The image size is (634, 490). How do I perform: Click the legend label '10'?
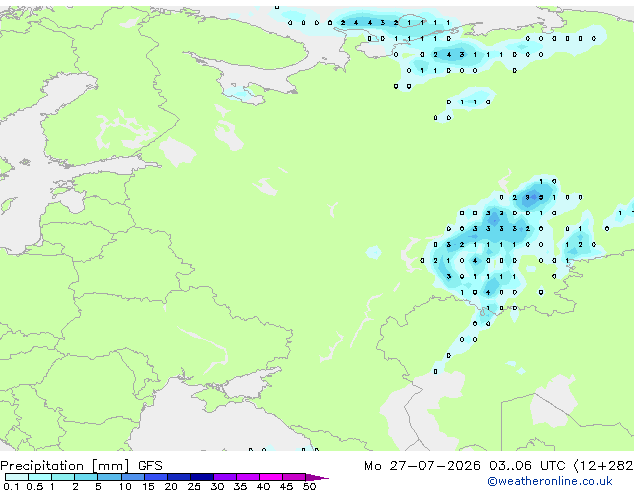pos(125,486)
